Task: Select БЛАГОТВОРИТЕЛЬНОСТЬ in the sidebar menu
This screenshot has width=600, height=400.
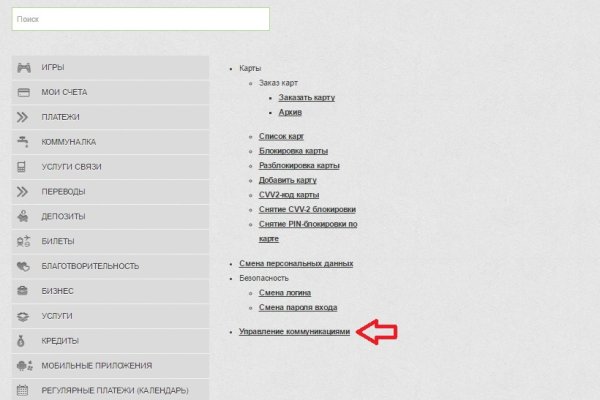Action: coord(90,266)
